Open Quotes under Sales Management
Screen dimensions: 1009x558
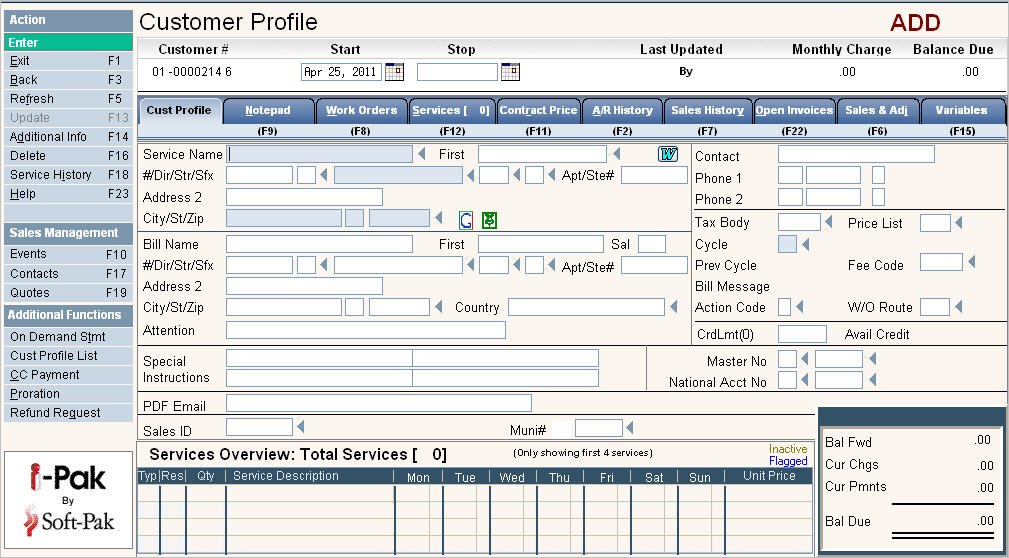coord(68,293)
